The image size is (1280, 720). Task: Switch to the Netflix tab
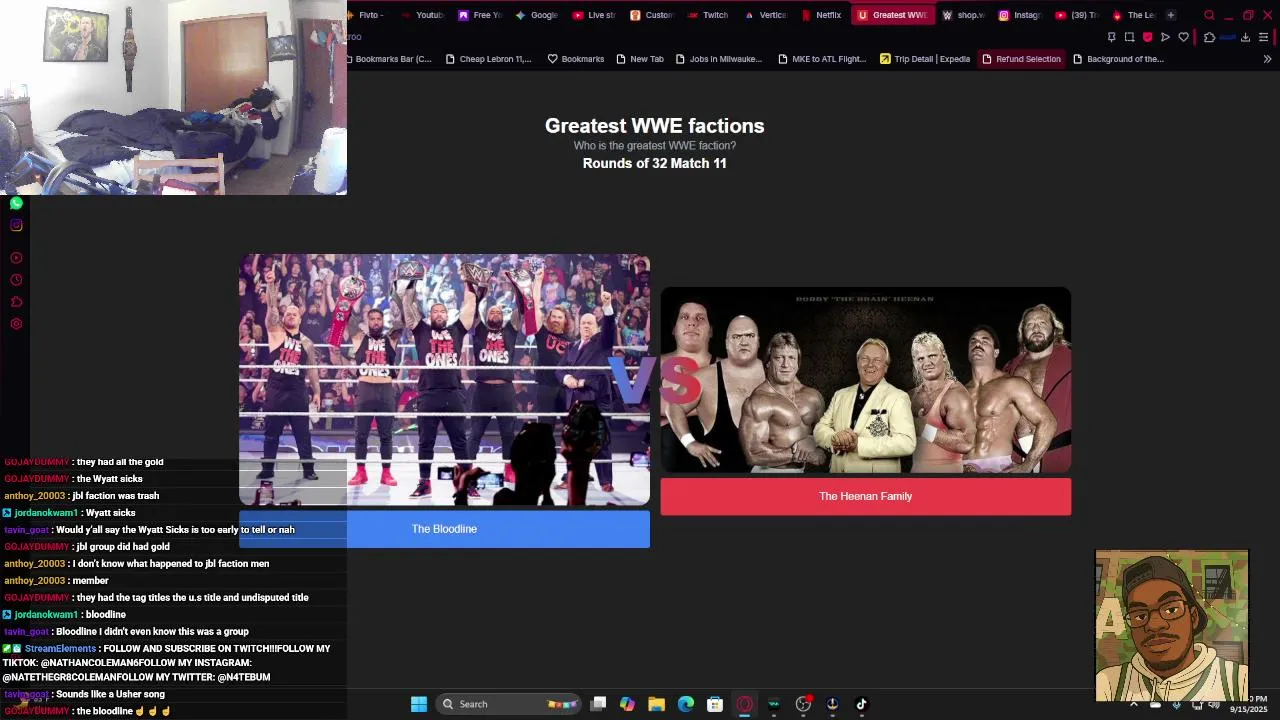coord(822,15)
